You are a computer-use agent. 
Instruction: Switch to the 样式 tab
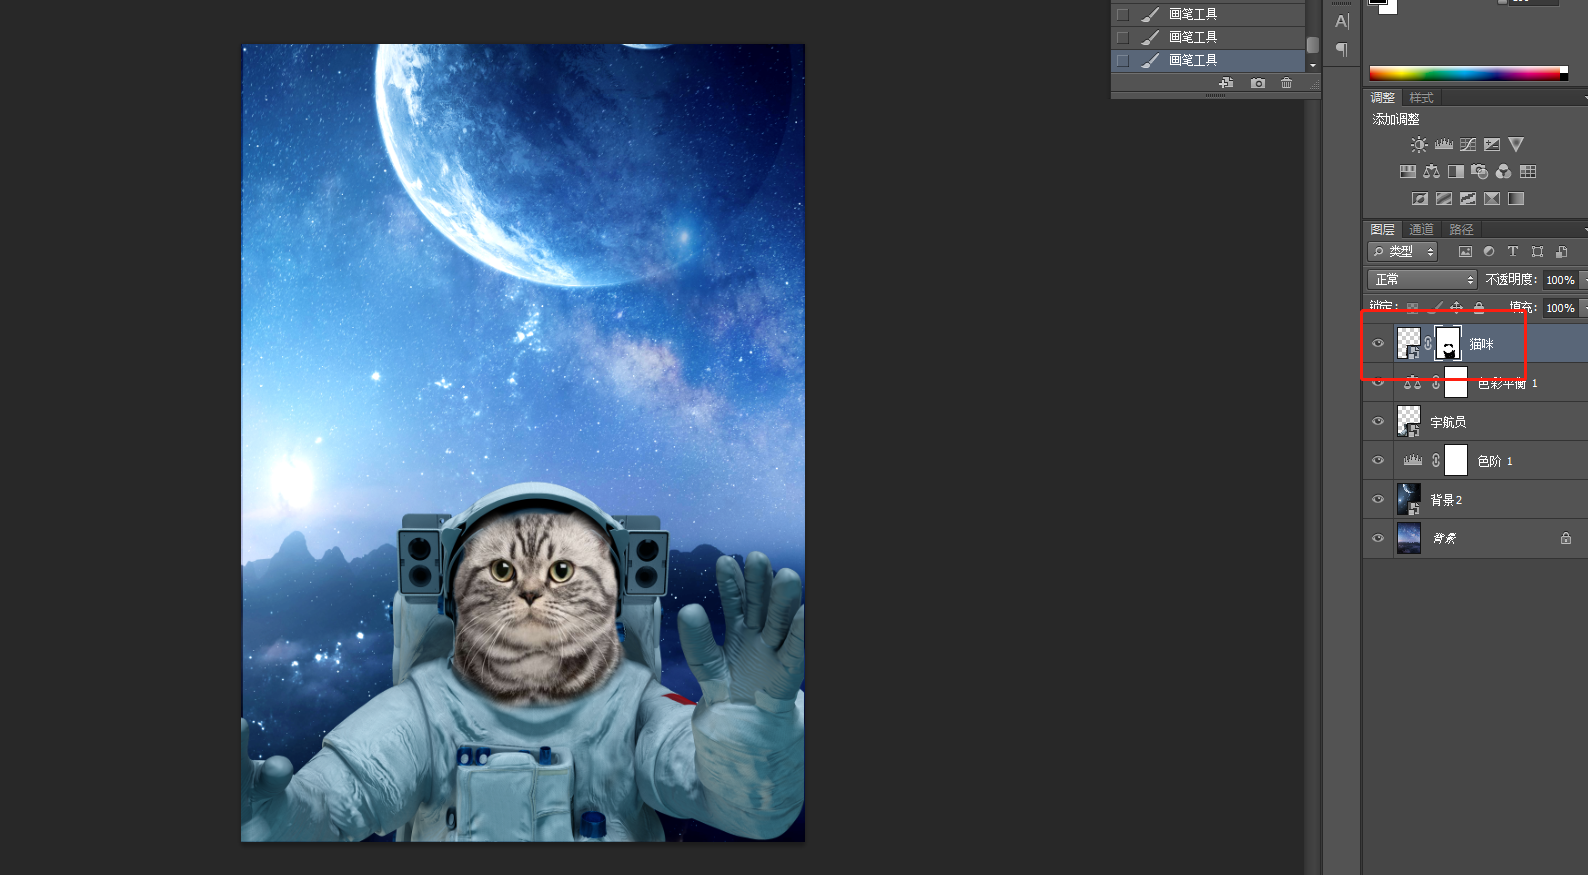1422,98
